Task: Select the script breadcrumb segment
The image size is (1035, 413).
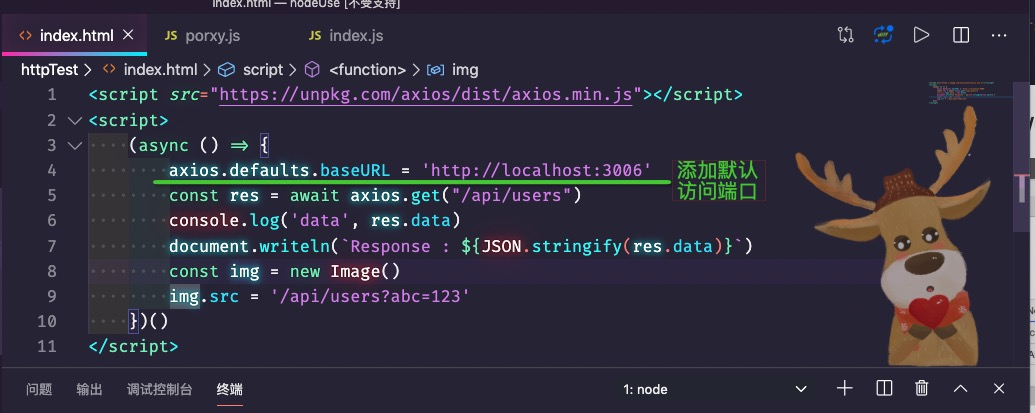Action: (263, 70)
